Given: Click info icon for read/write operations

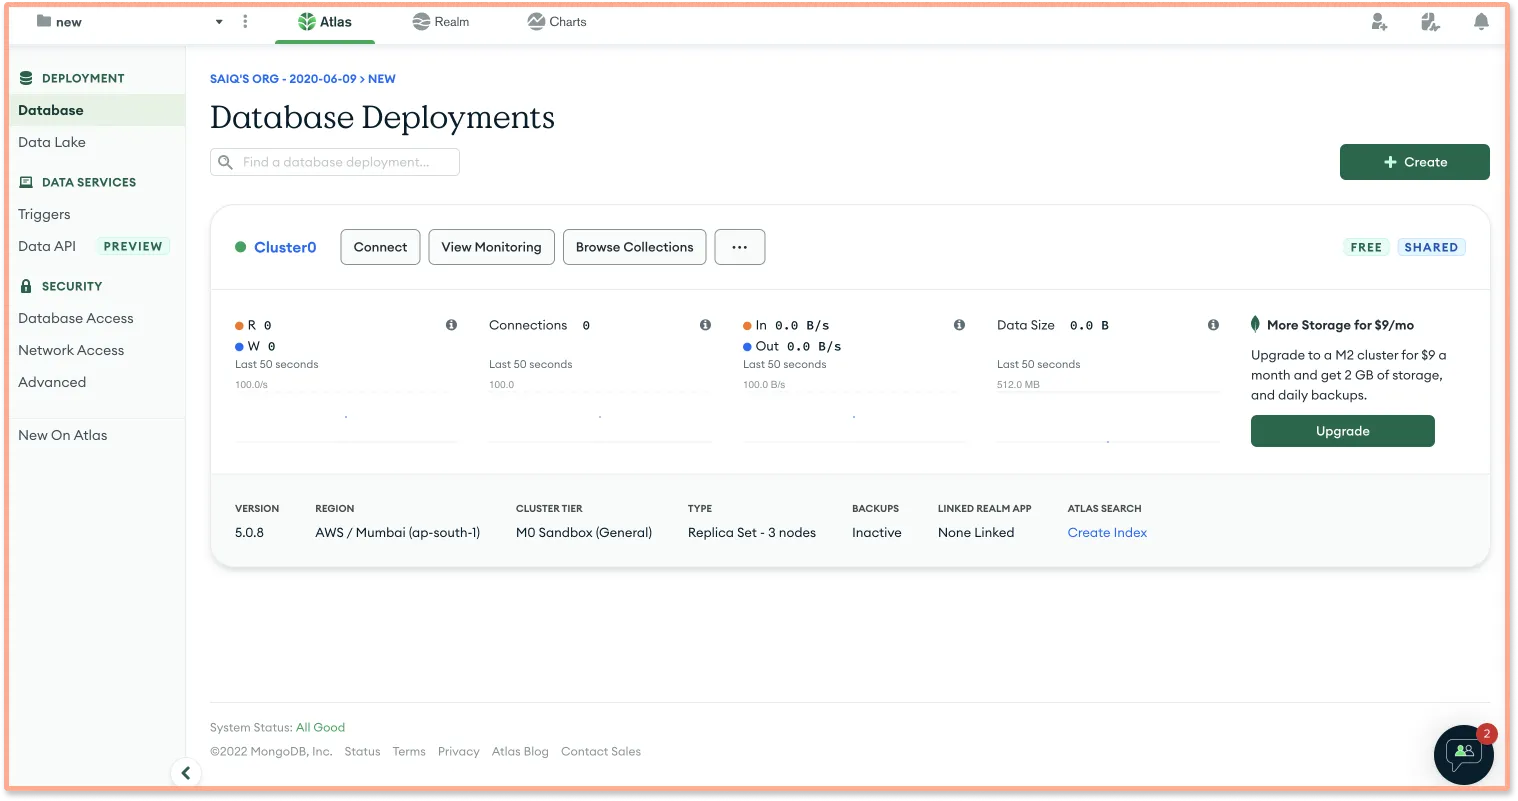Looking at the screenshot, I should pyautogui.click(x=451, y=325).
